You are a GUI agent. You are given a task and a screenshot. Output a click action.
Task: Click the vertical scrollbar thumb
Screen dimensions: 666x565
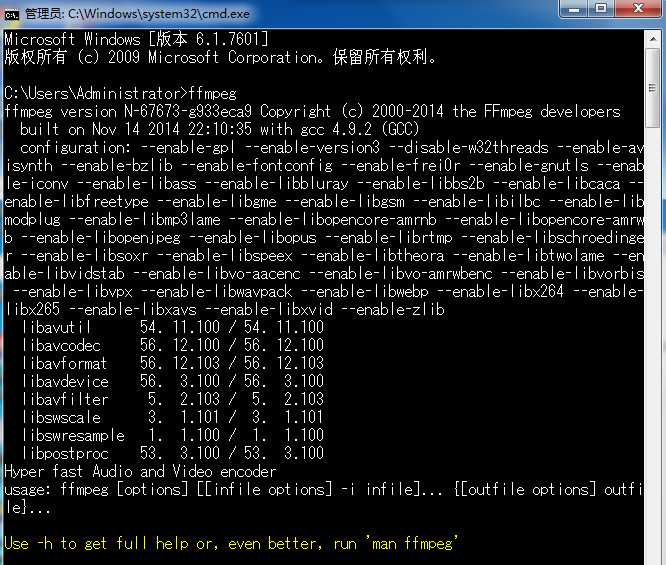click(x=652, y=88)
